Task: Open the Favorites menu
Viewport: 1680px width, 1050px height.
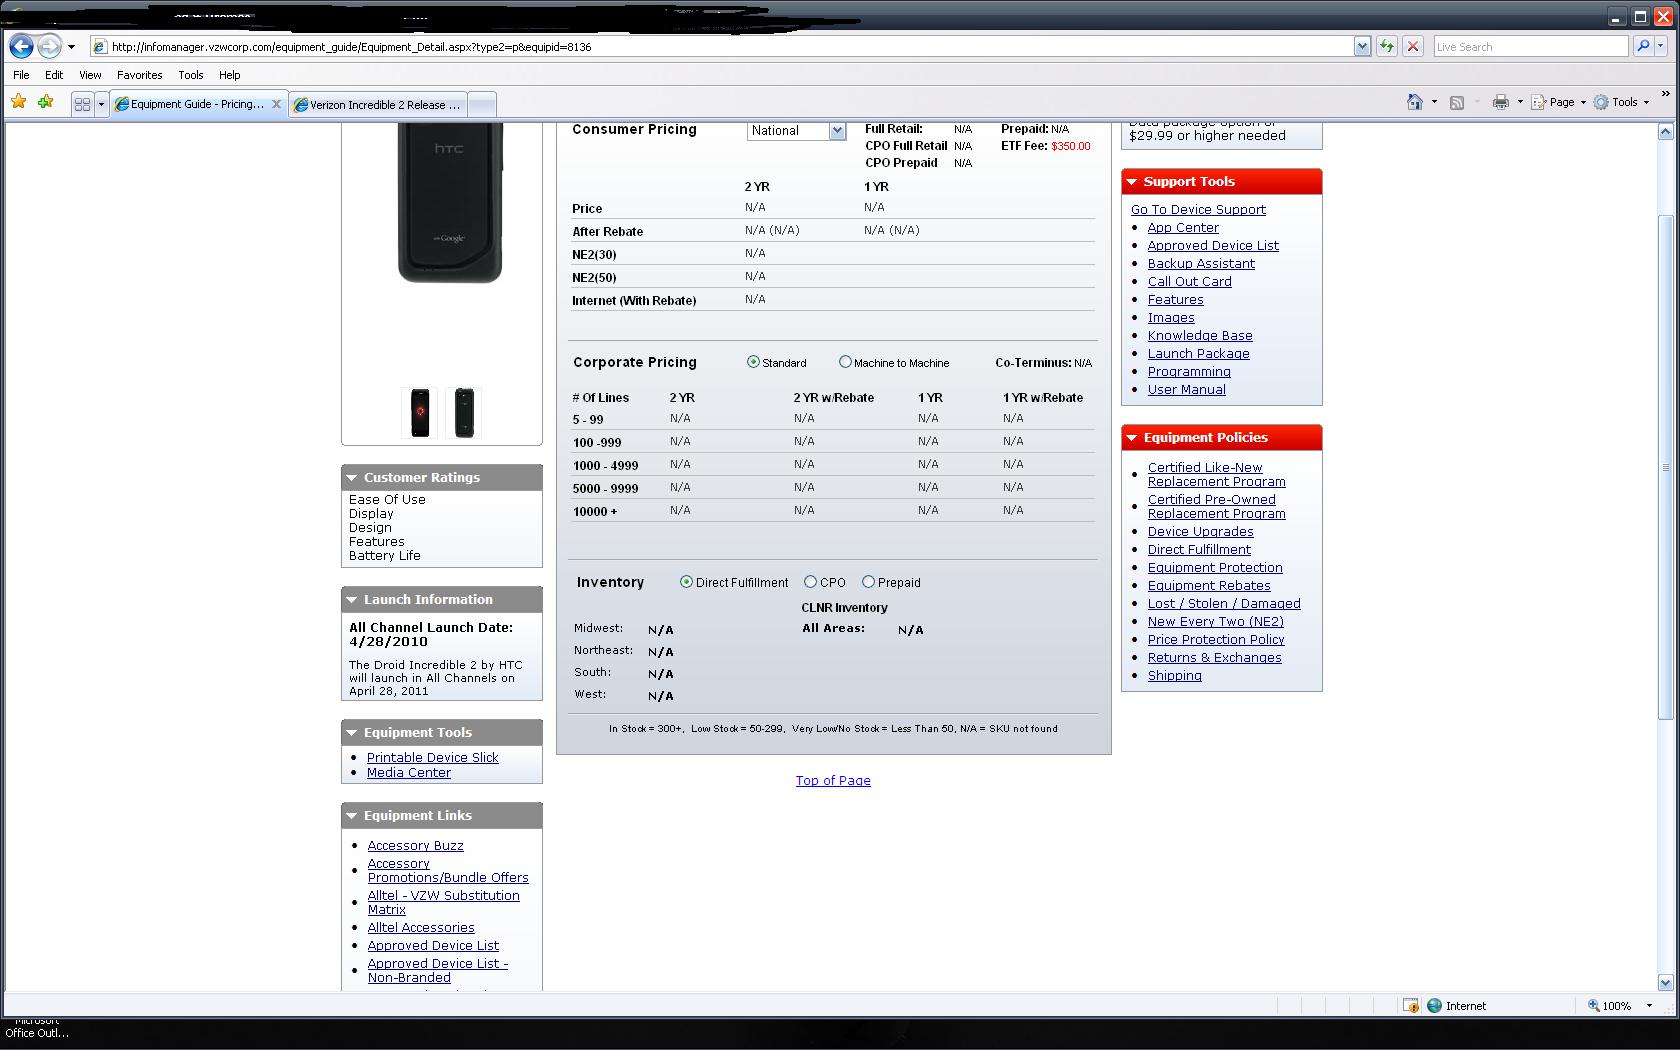Action: coord(139,75)
